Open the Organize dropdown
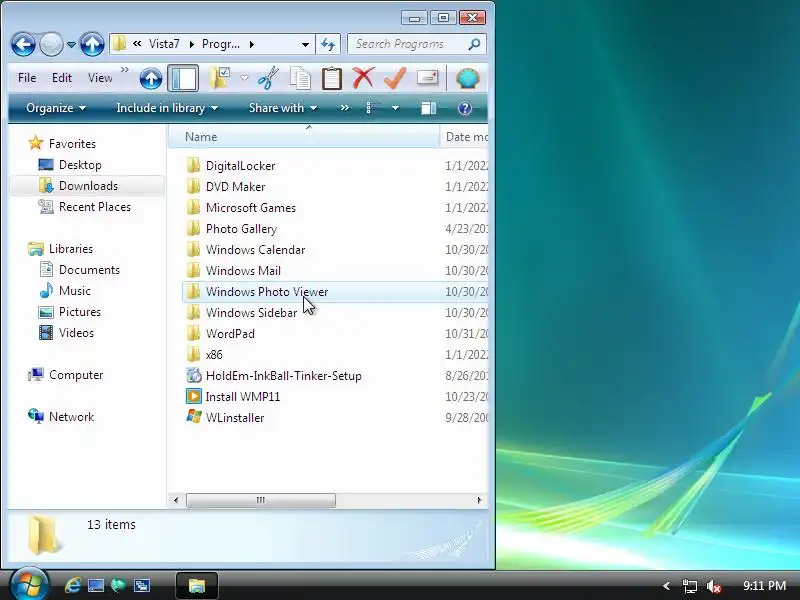800x600 pixels. 56,108
